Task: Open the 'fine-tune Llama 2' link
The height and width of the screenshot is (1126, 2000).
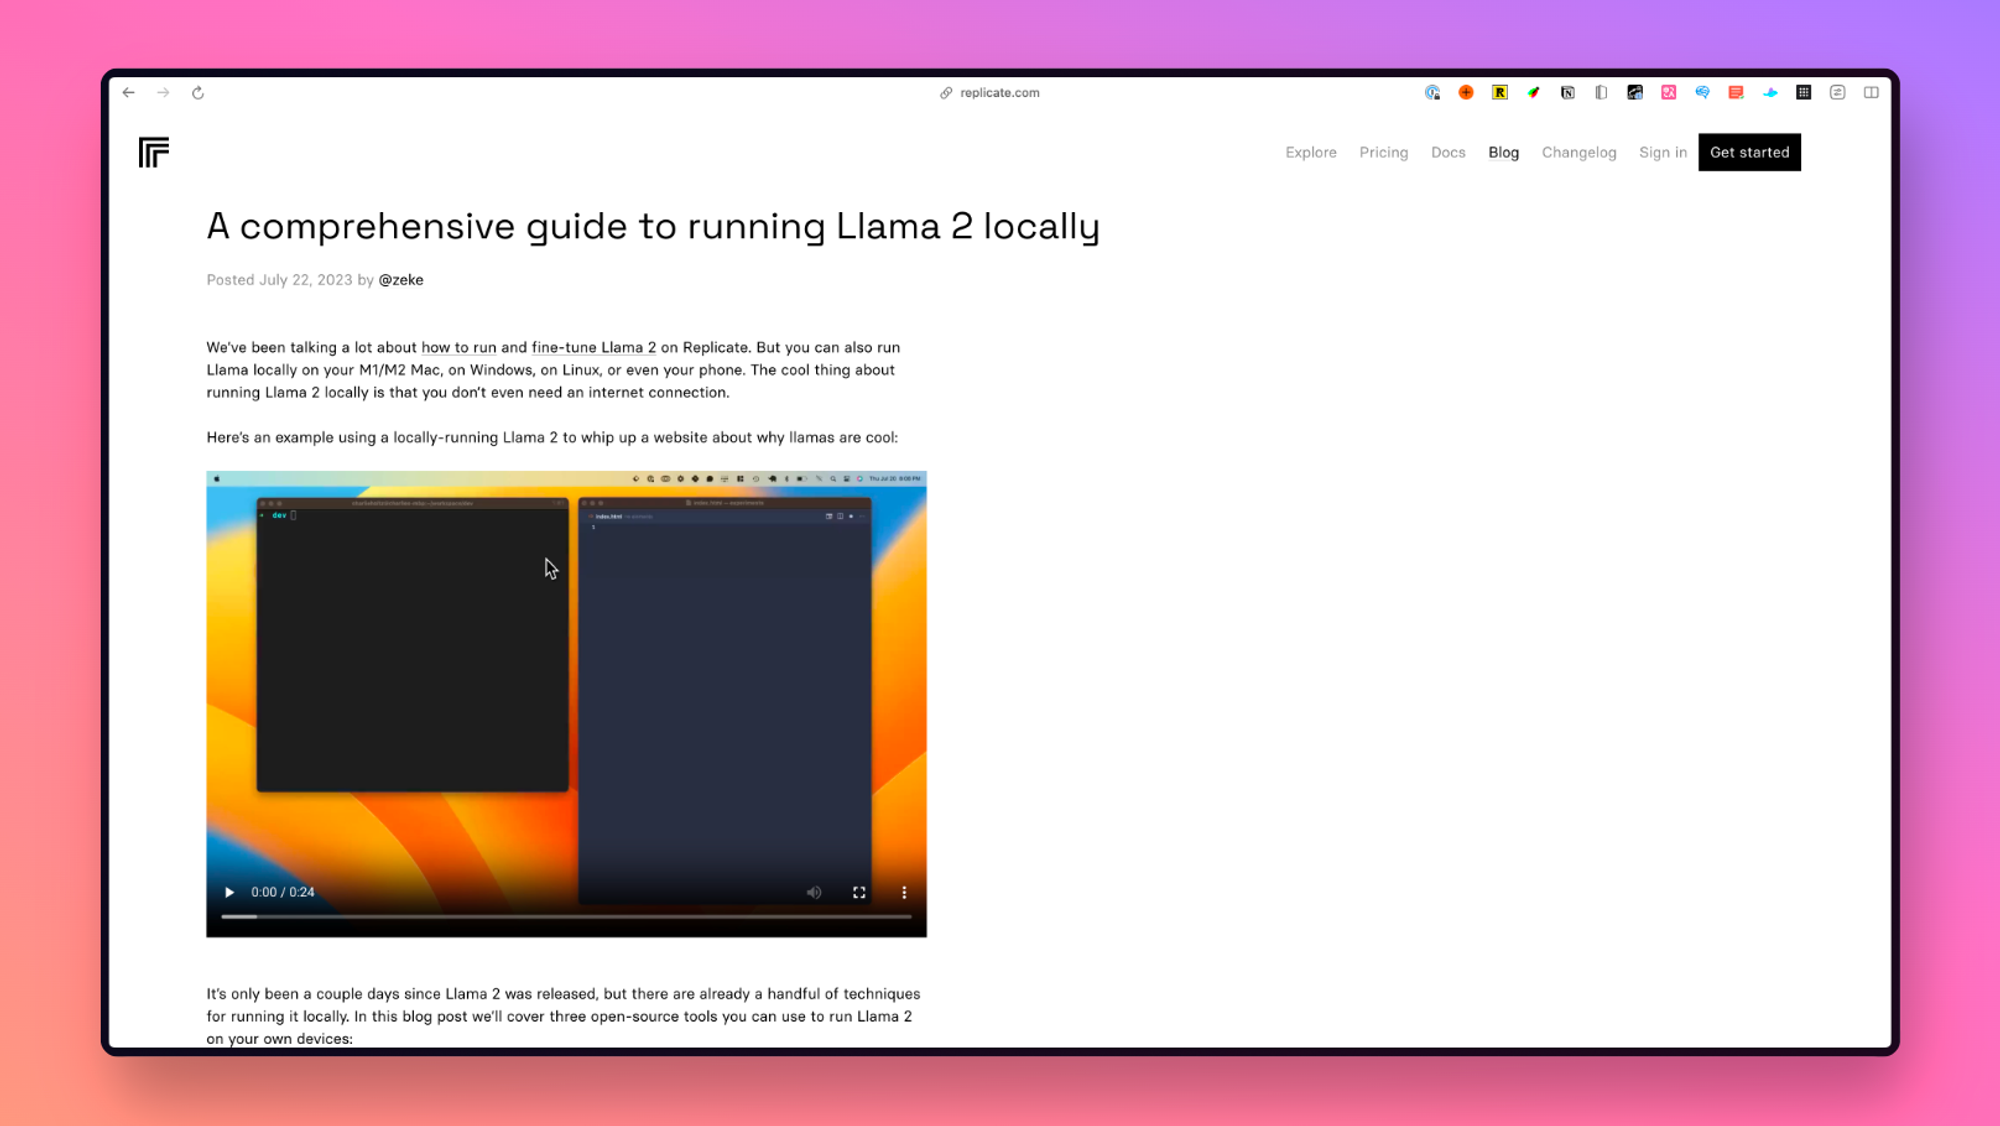Action: (x=593, y=347)
